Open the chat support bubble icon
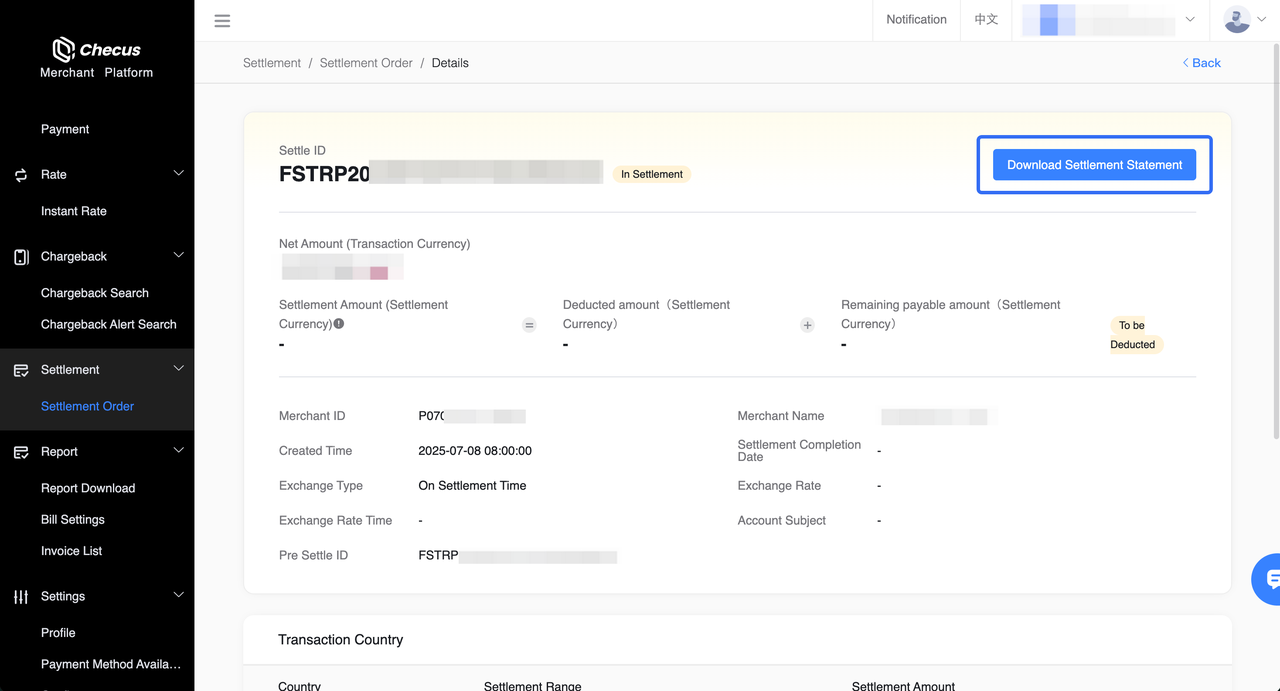Screen dimensions: 1280x691 click(1270, 579)
